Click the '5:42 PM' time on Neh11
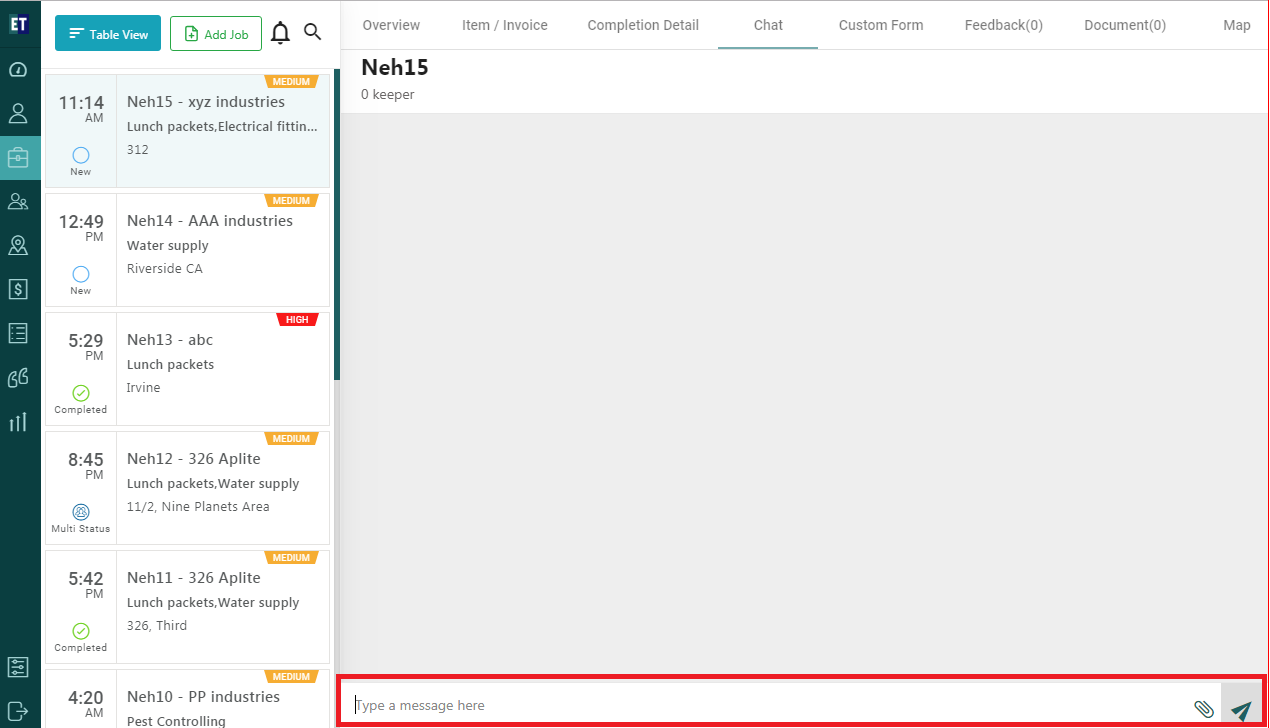 (85, 585)
